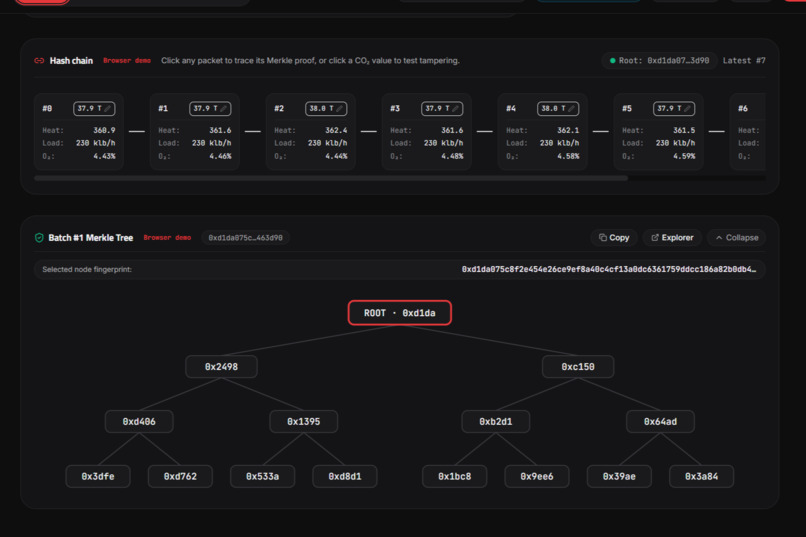
Task: Click O2 value 4.46% in packet #1
Action: 221,156
